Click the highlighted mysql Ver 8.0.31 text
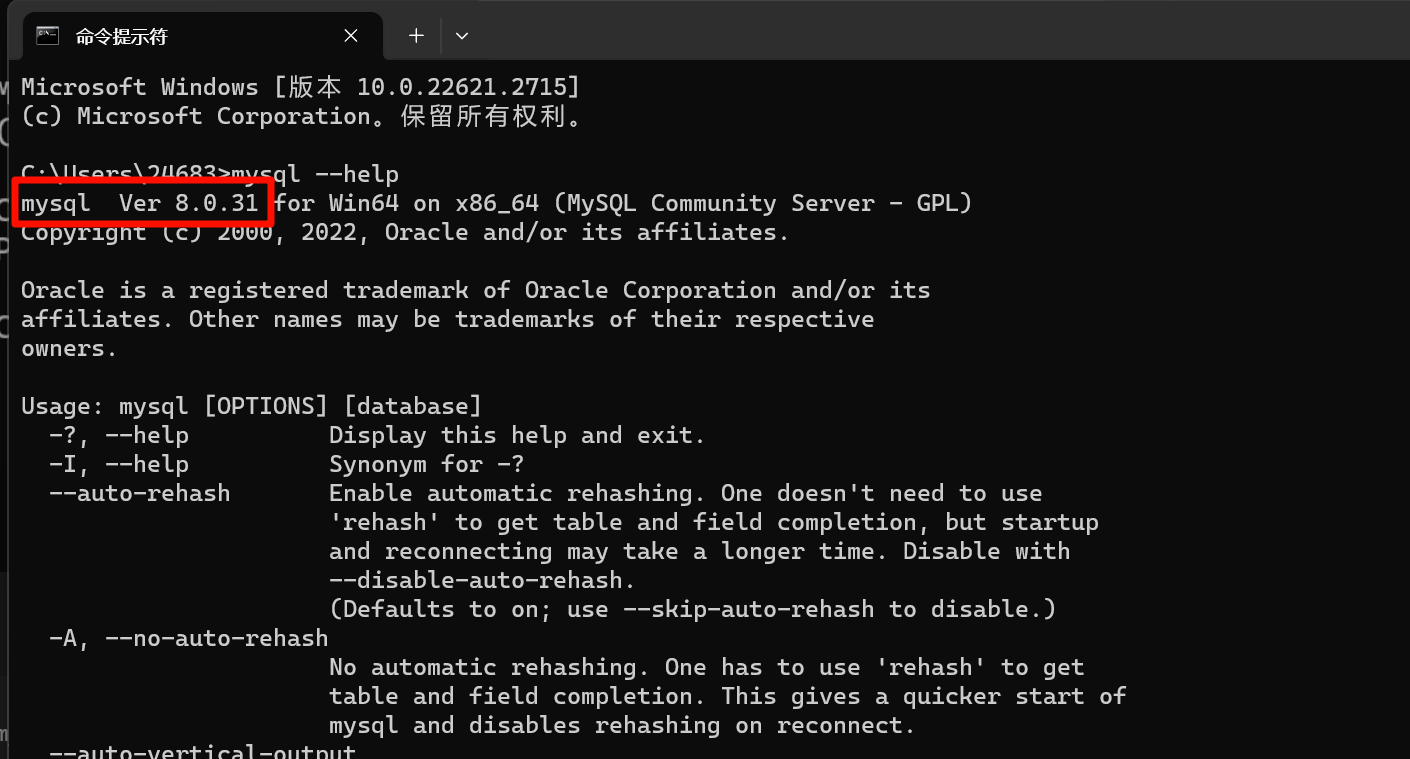 click(x=142, y=202)
